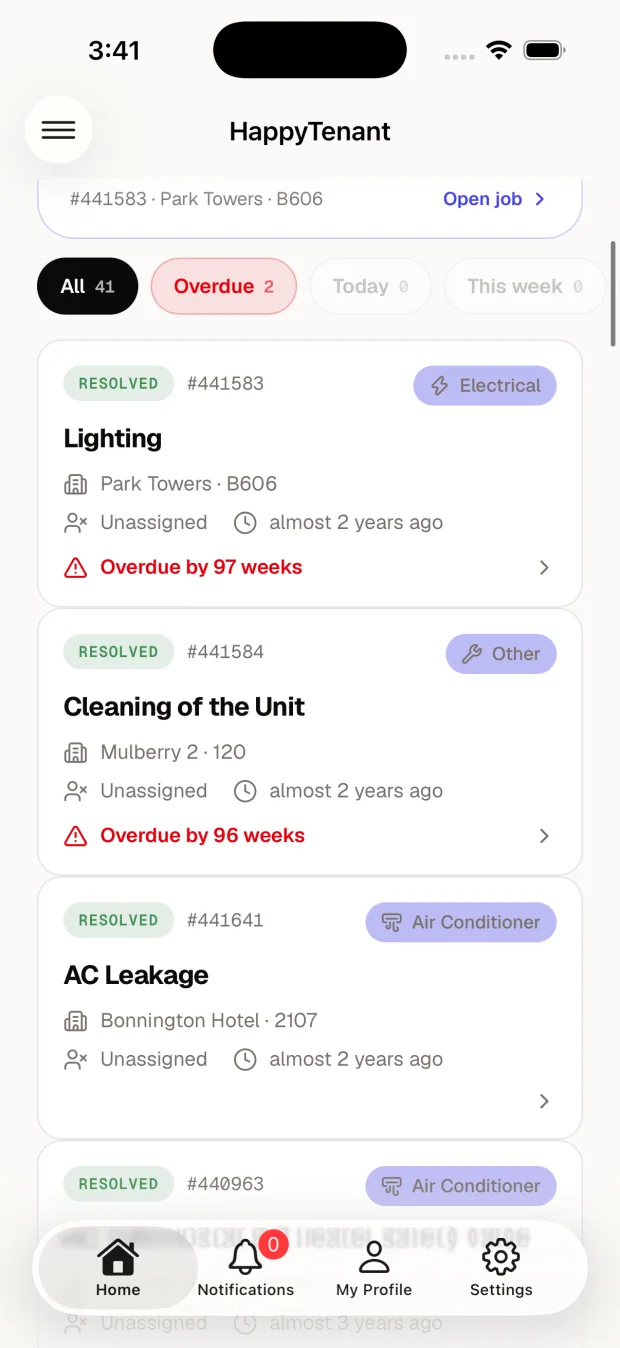Open the hamburger menu
Image resolution: width=620 pixels, height=1348 pixels.
tap(58, 130)
